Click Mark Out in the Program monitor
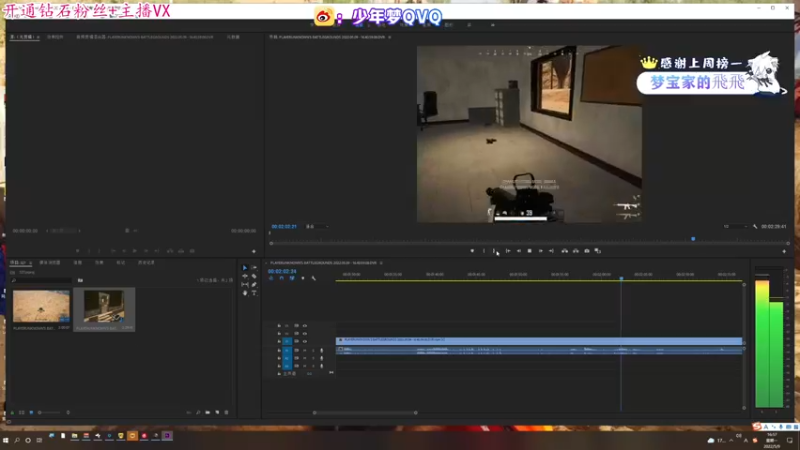This screenshot has width=800, height=450. (x=494, y=251)
